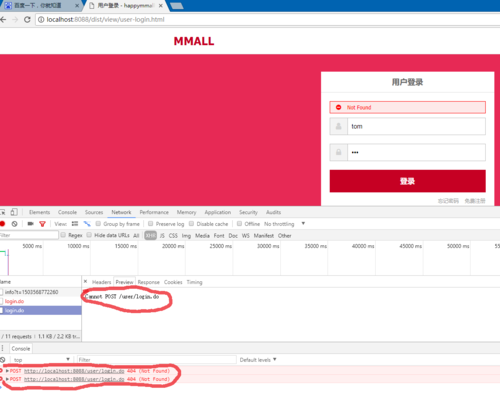Check Hide data URLs

tap(89, 235)
